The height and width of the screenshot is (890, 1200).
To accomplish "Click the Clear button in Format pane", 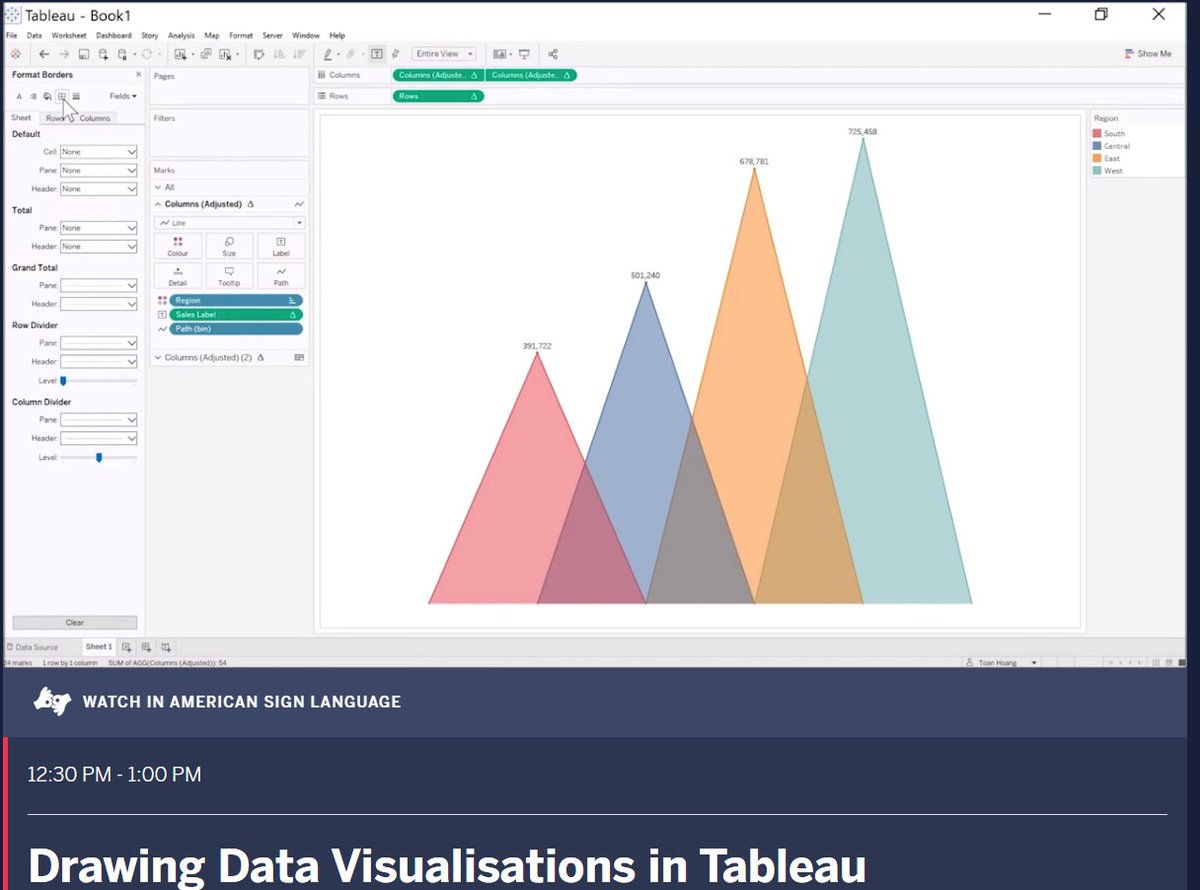I will click(x=75, y=622).
